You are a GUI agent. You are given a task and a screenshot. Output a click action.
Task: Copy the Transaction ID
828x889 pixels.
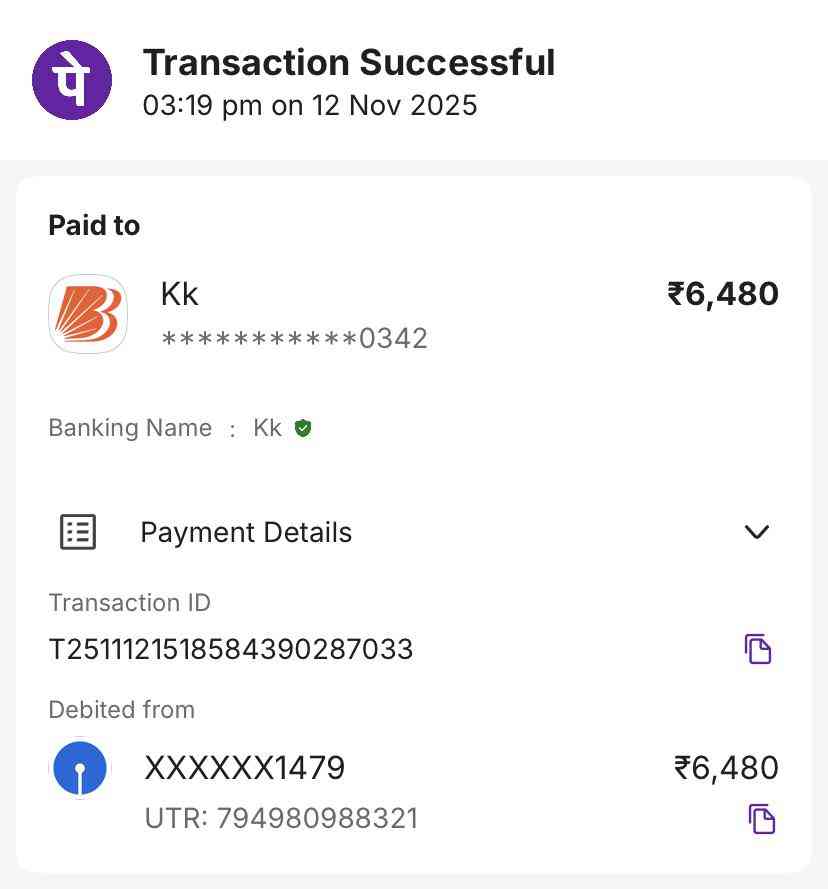tap(758, 649)
